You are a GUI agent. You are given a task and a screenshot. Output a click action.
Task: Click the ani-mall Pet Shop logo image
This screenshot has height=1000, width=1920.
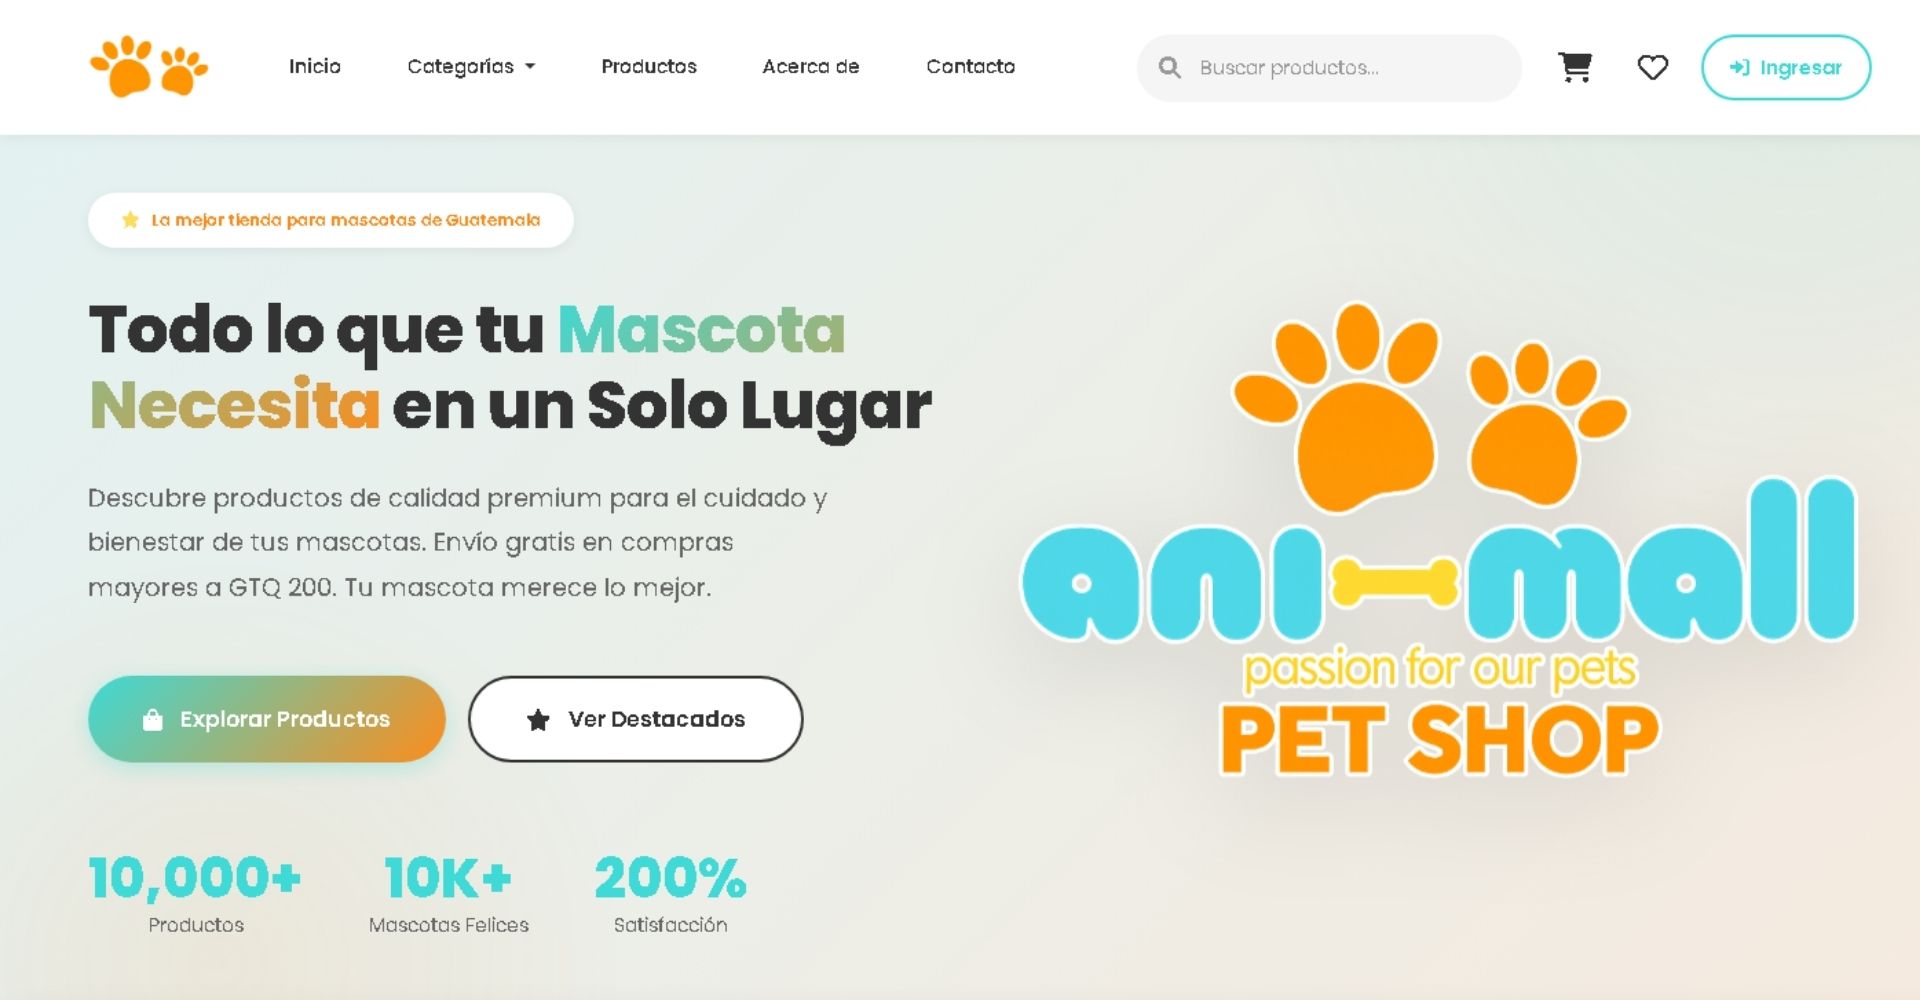tap(1439, 540)
